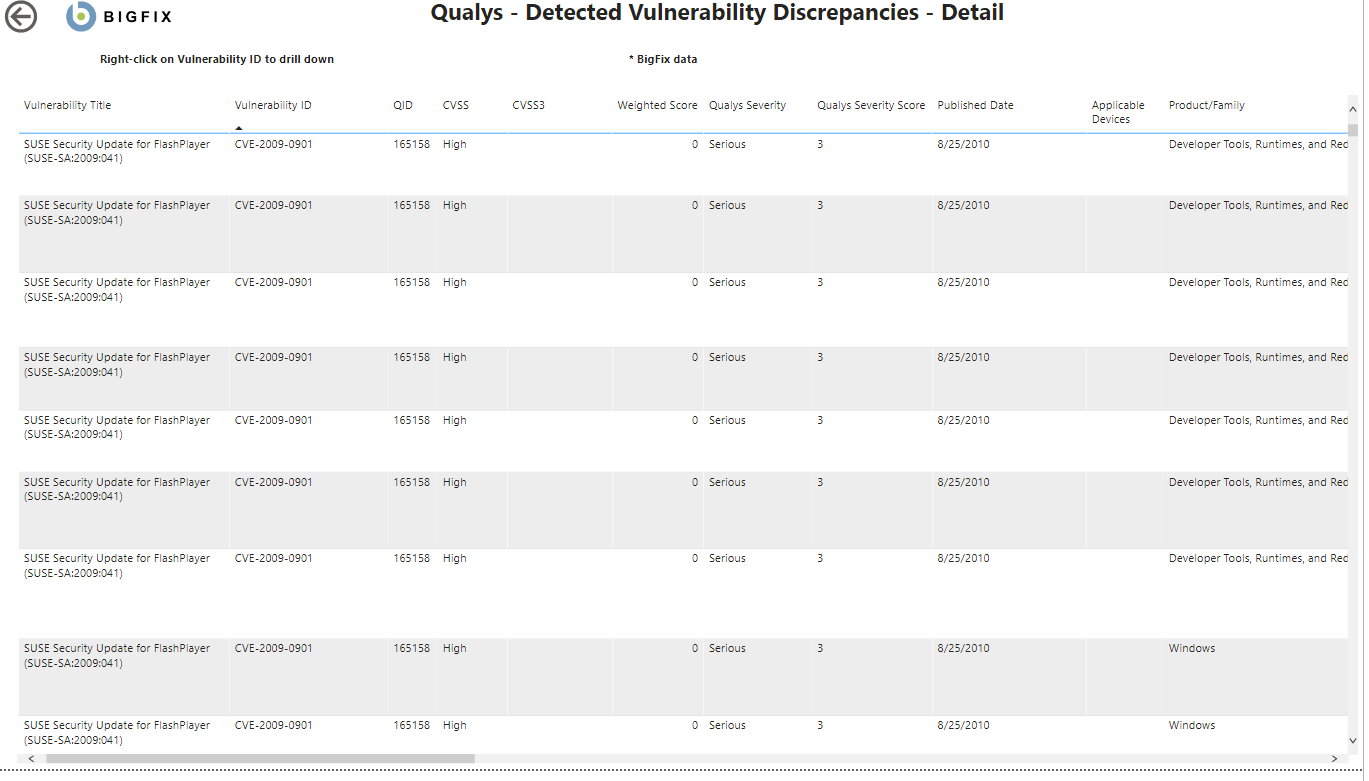Click the BigFix logo
Image resolution: width=1369 pixels, height=781 pixels.
[119, 17]
